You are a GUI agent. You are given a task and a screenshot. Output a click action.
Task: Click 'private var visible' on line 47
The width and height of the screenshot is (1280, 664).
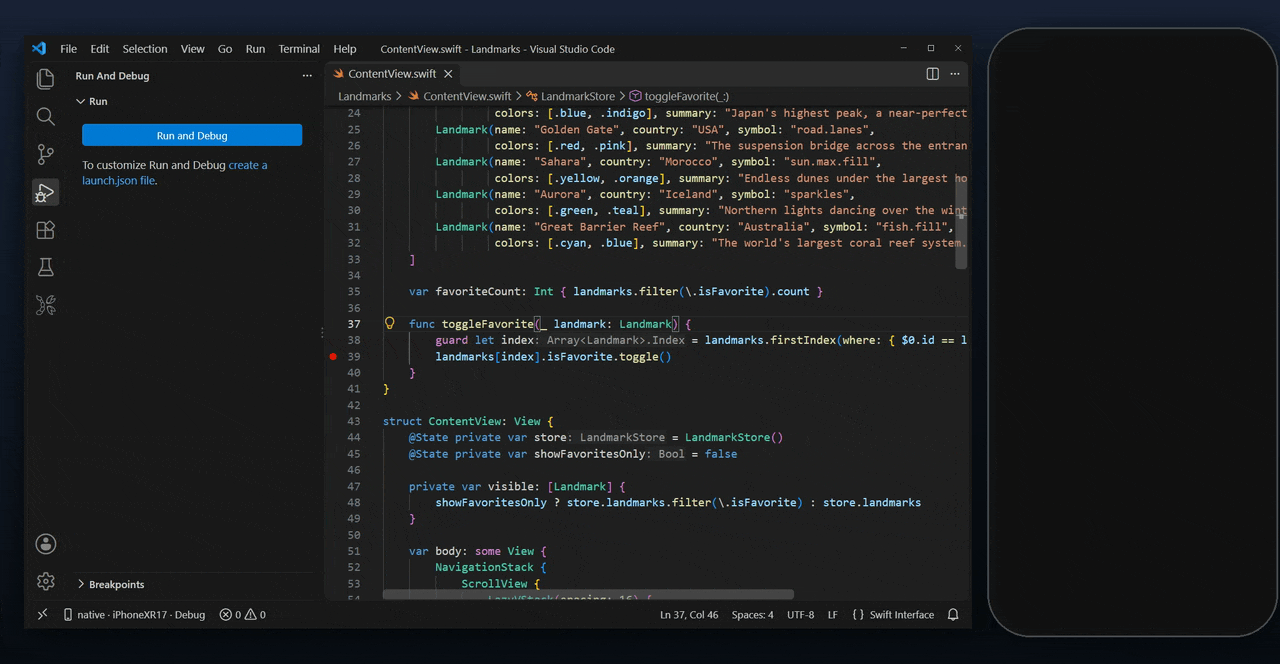[475, 486]
